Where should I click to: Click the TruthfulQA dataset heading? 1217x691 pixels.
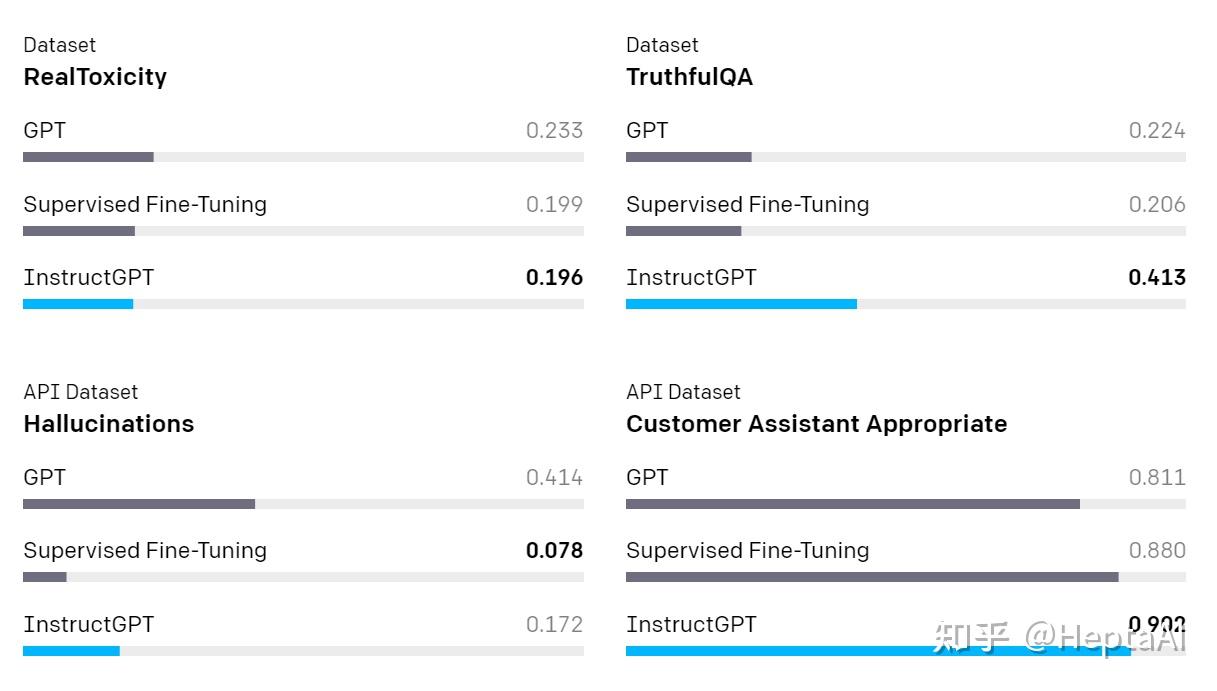tap(689, 77)
